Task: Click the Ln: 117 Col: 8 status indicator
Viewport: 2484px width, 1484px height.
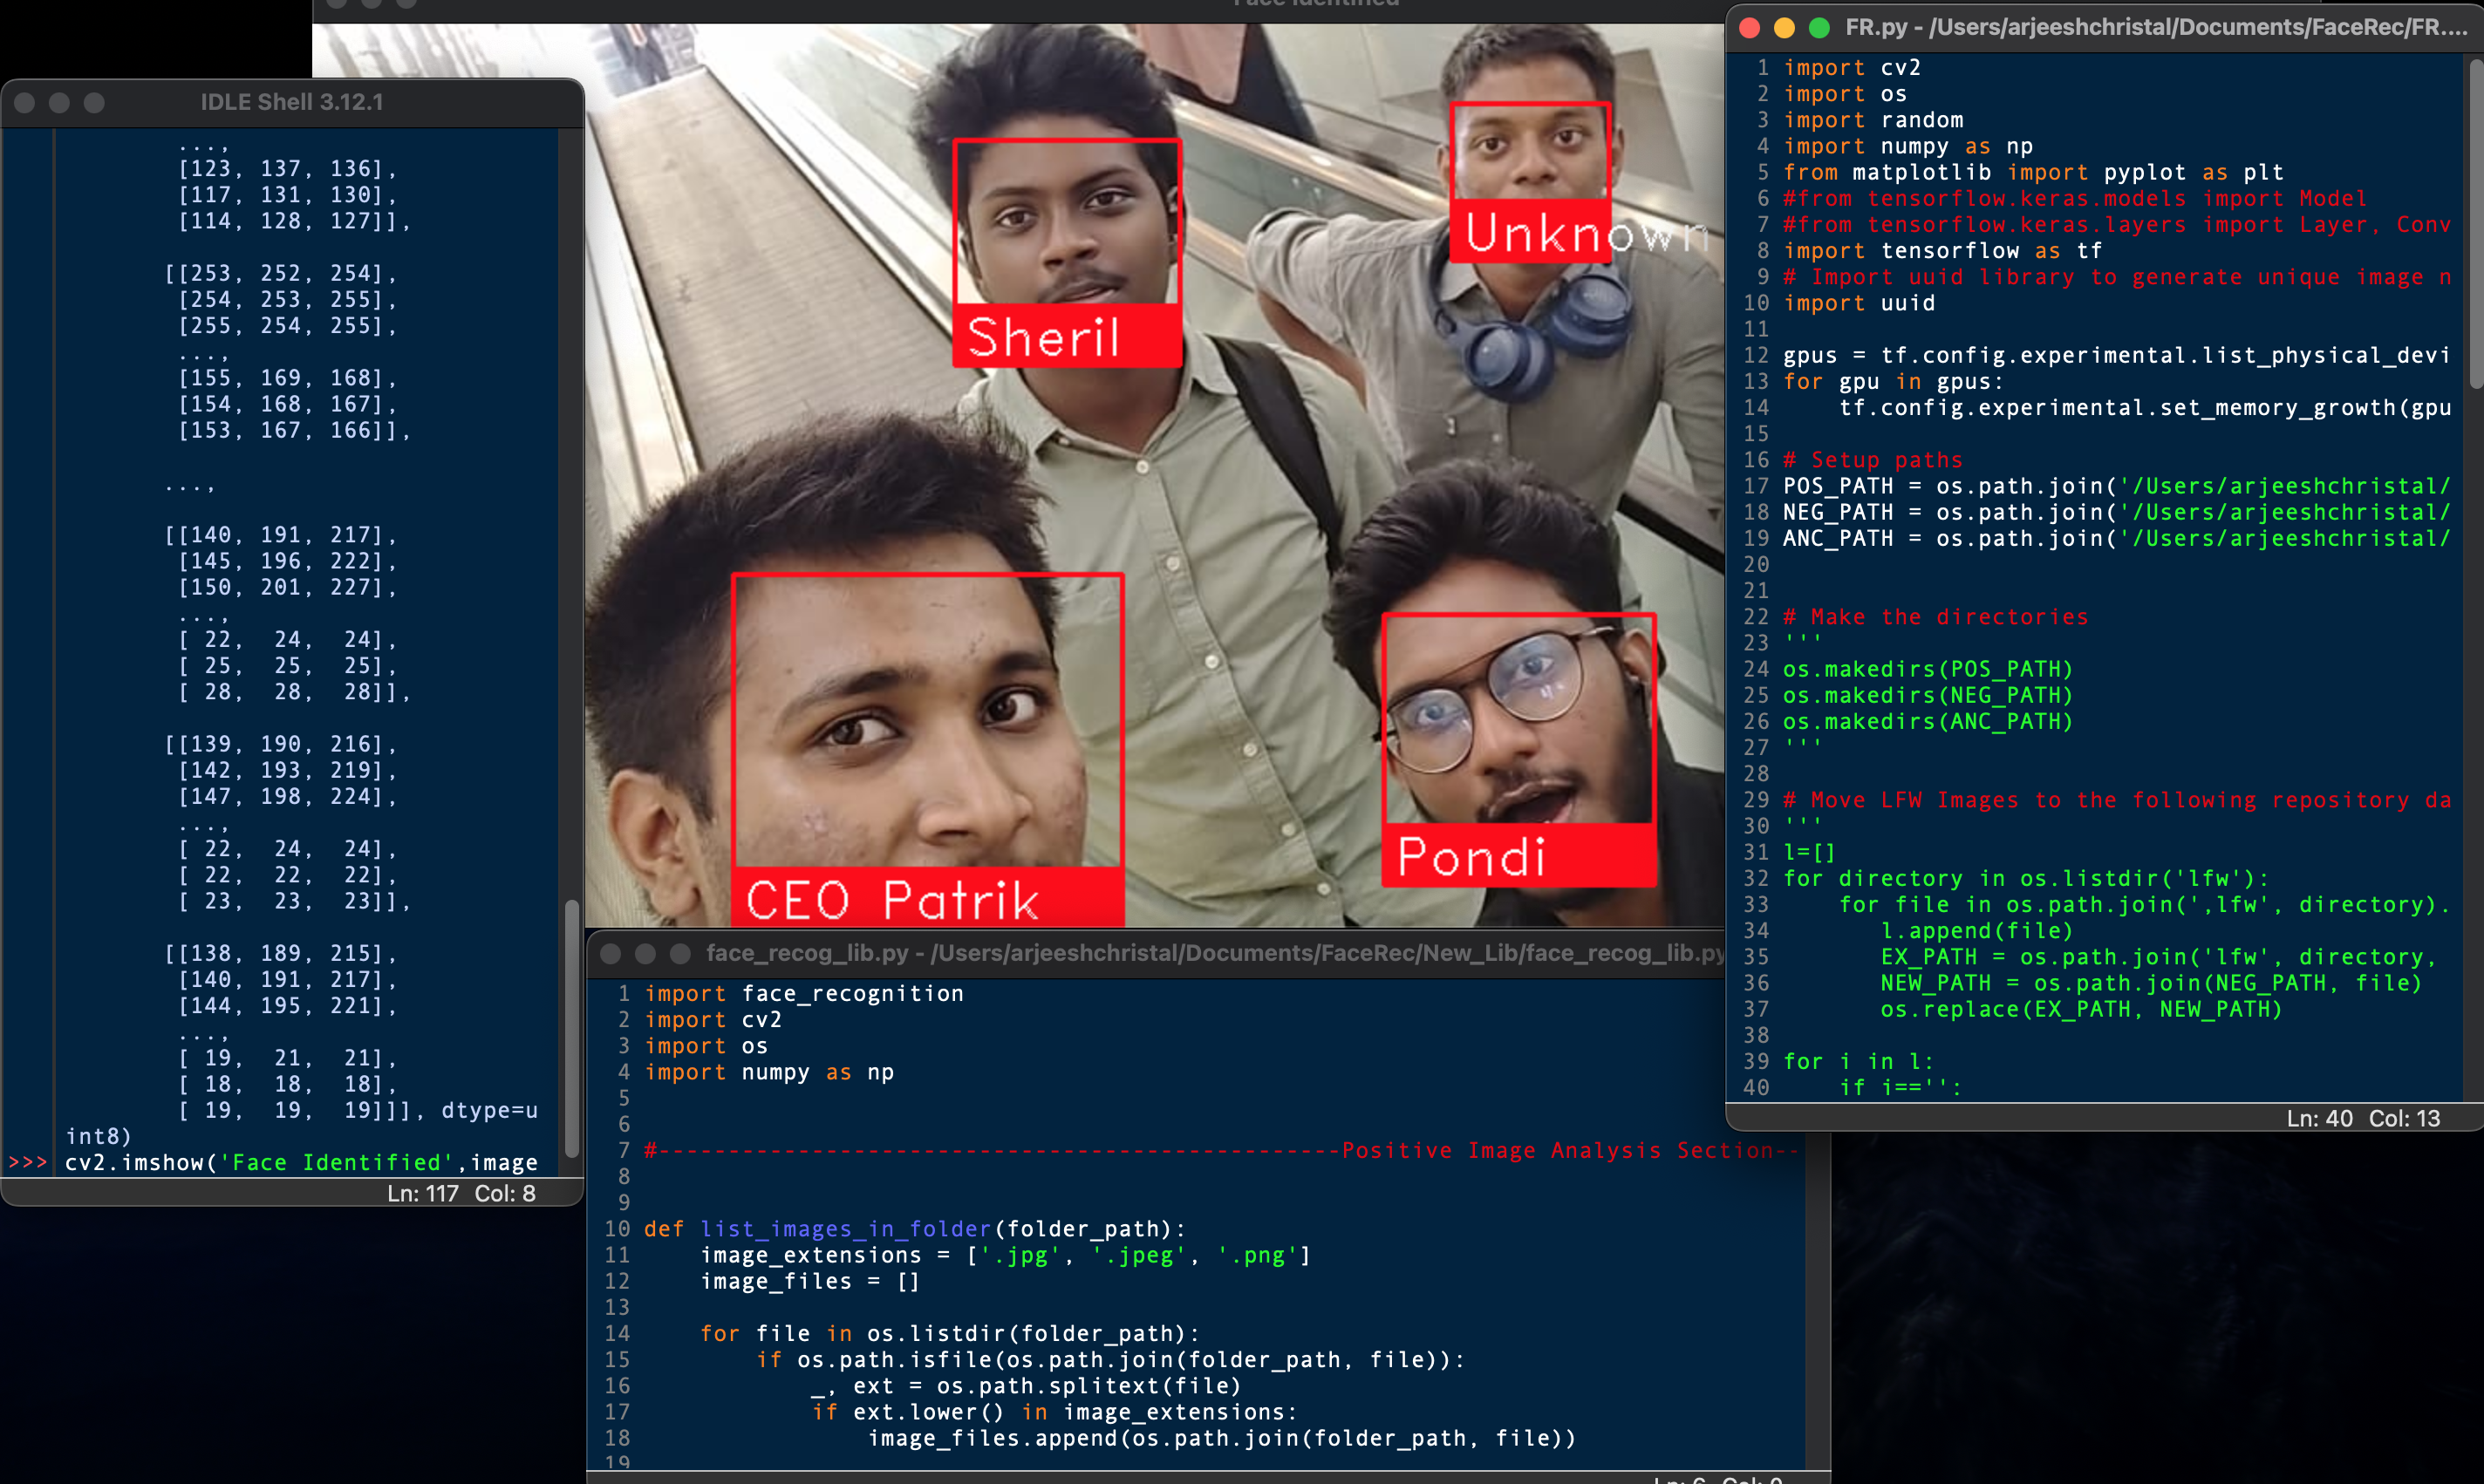Action: pyautogui.click(x=461, y=1193)
